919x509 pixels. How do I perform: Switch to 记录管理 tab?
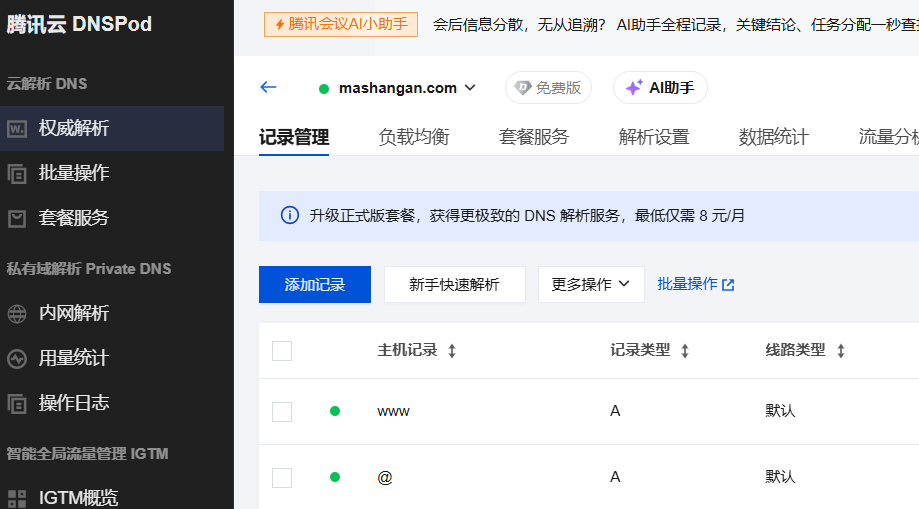click(x=294, y=137)
